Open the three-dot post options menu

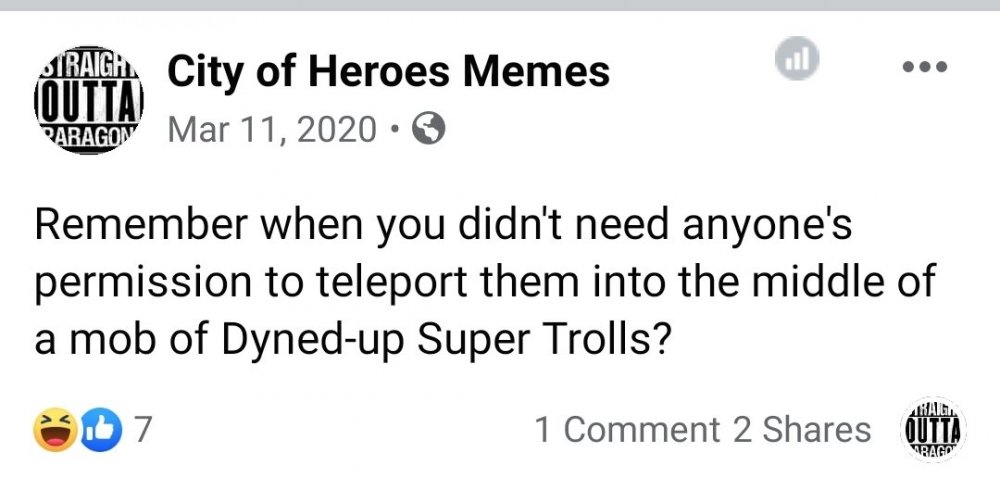[923, 67]
